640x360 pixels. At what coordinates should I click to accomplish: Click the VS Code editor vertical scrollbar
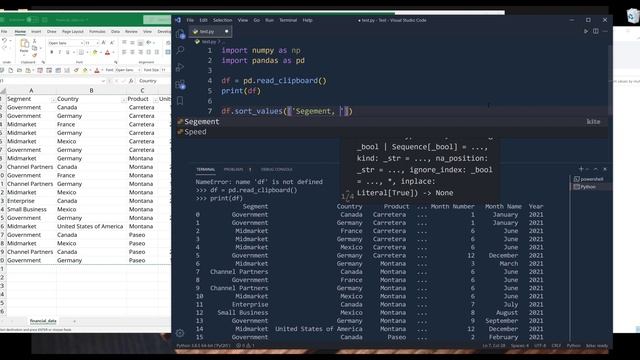tap(610, 80)
